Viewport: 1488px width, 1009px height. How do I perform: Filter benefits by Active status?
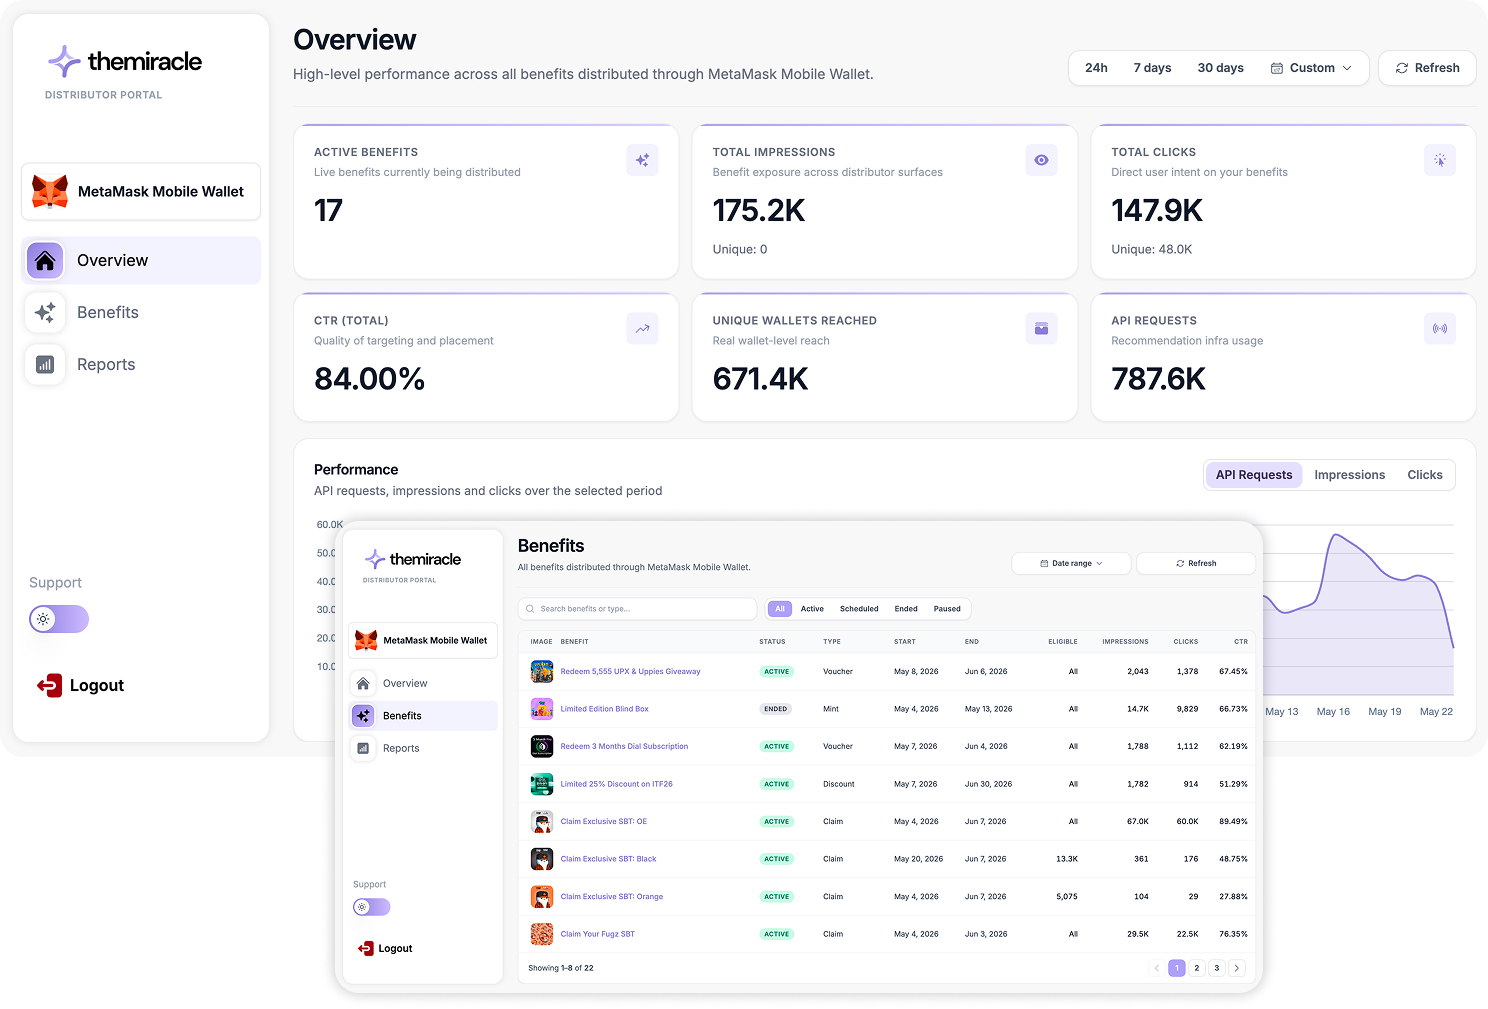(x=812, y=609)
